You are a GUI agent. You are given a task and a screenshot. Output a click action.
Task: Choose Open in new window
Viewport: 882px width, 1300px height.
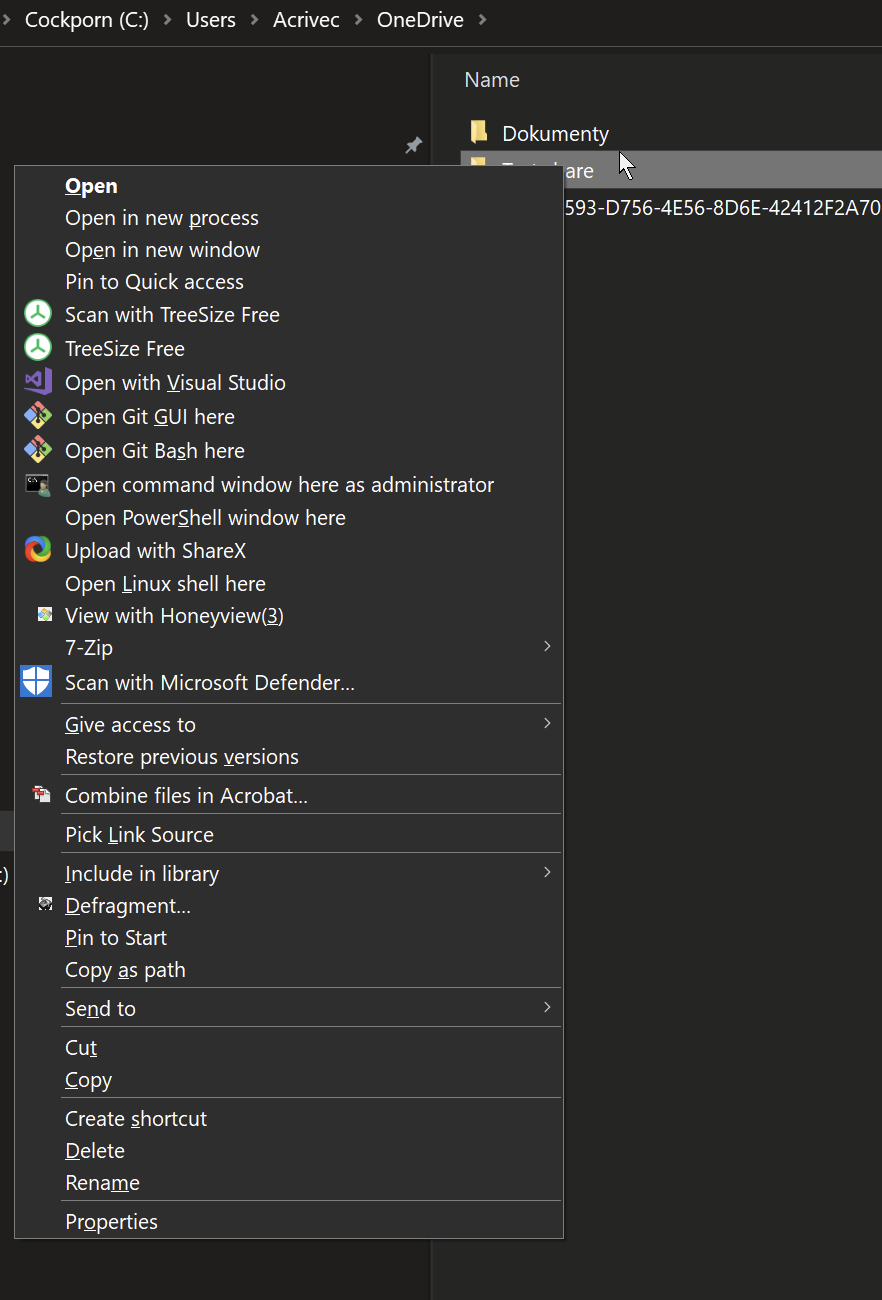coord(162,249)
